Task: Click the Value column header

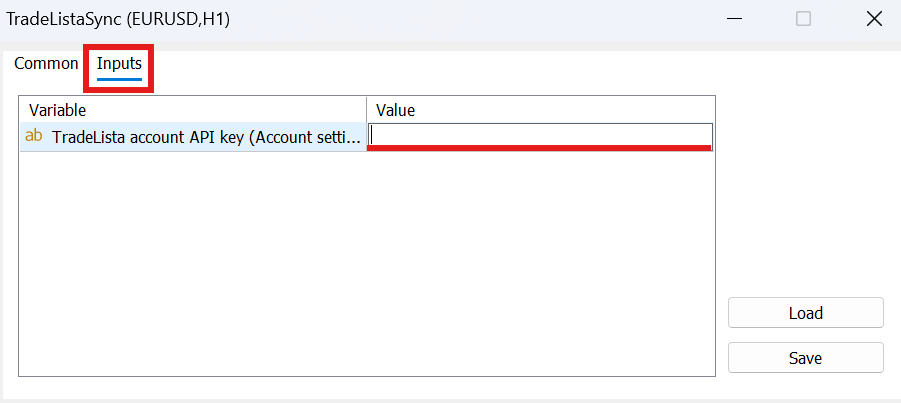Action: (541, 110)
